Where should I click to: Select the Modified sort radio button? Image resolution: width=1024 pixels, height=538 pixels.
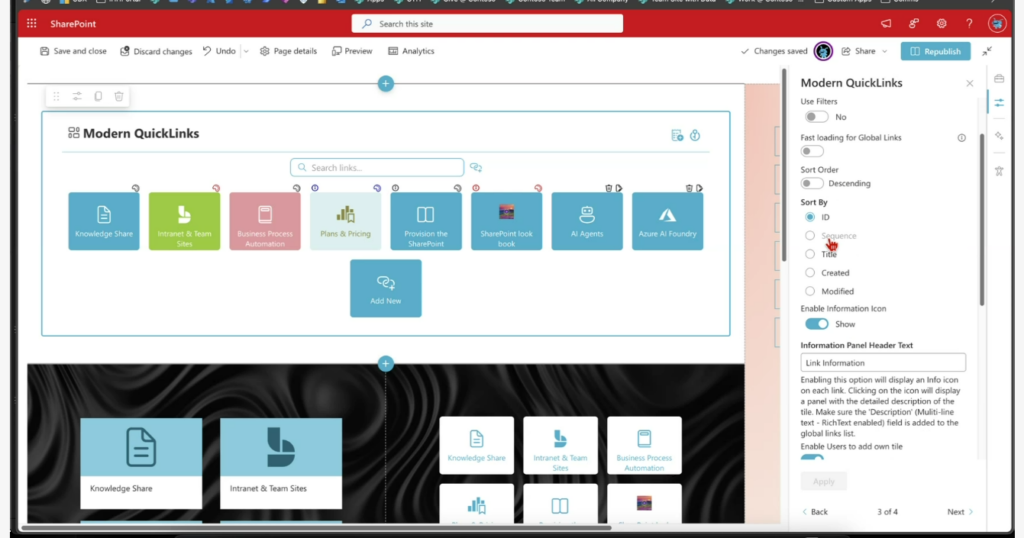point(810,291)
